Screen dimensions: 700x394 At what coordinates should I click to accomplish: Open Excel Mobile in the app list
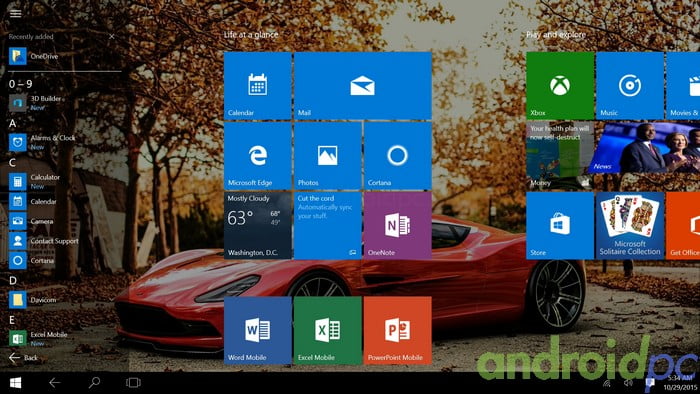point(65,339)
